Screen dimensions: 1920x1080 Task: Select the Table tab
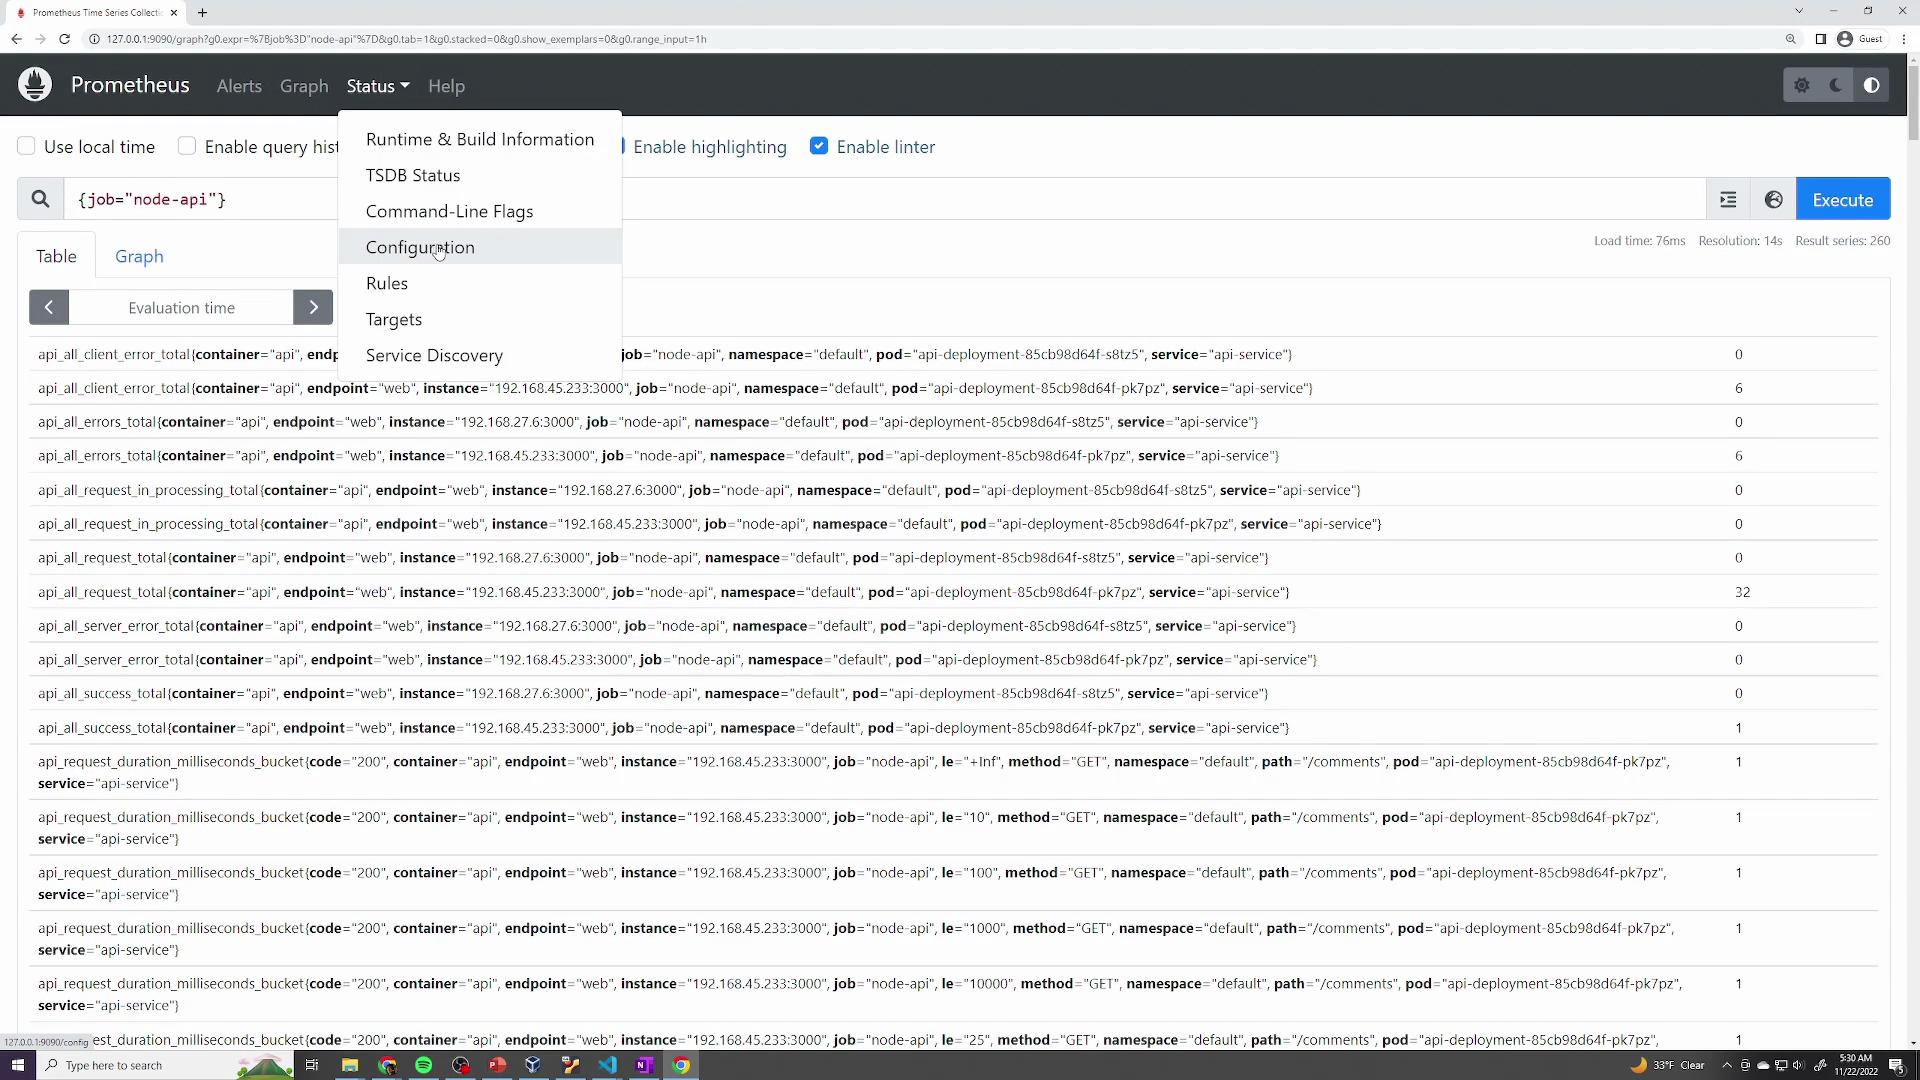[x=56, y=256]
